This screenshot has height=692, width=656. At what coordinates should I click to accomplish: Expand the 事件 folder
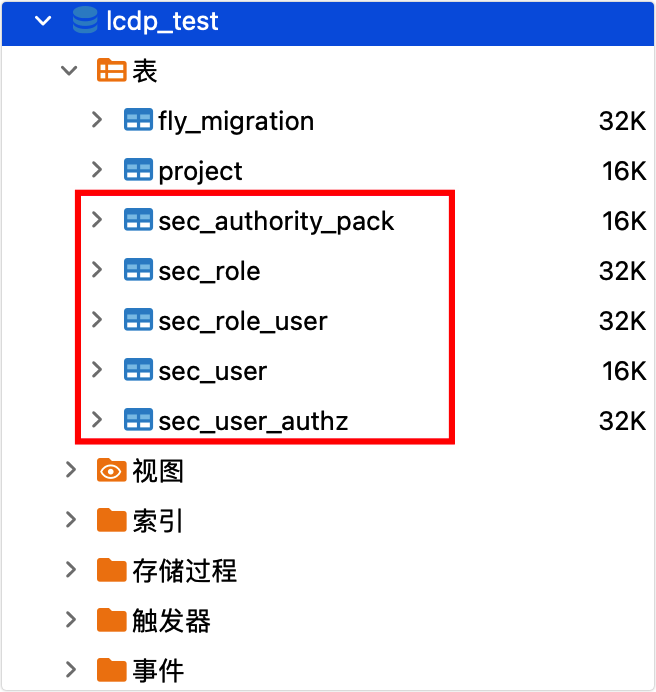70,669
